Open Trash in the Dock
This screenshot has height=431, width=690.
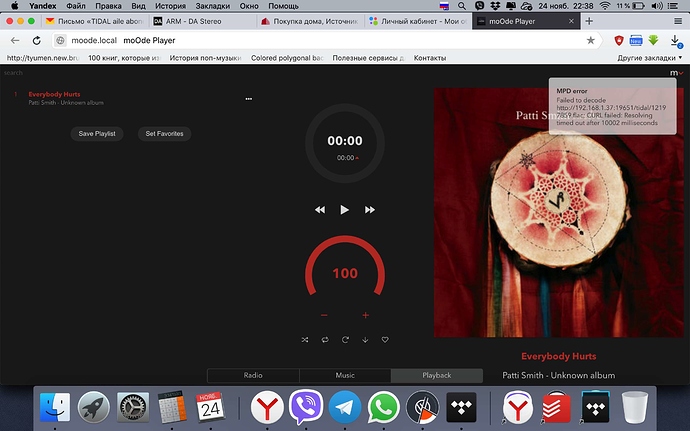coord(635,407)
